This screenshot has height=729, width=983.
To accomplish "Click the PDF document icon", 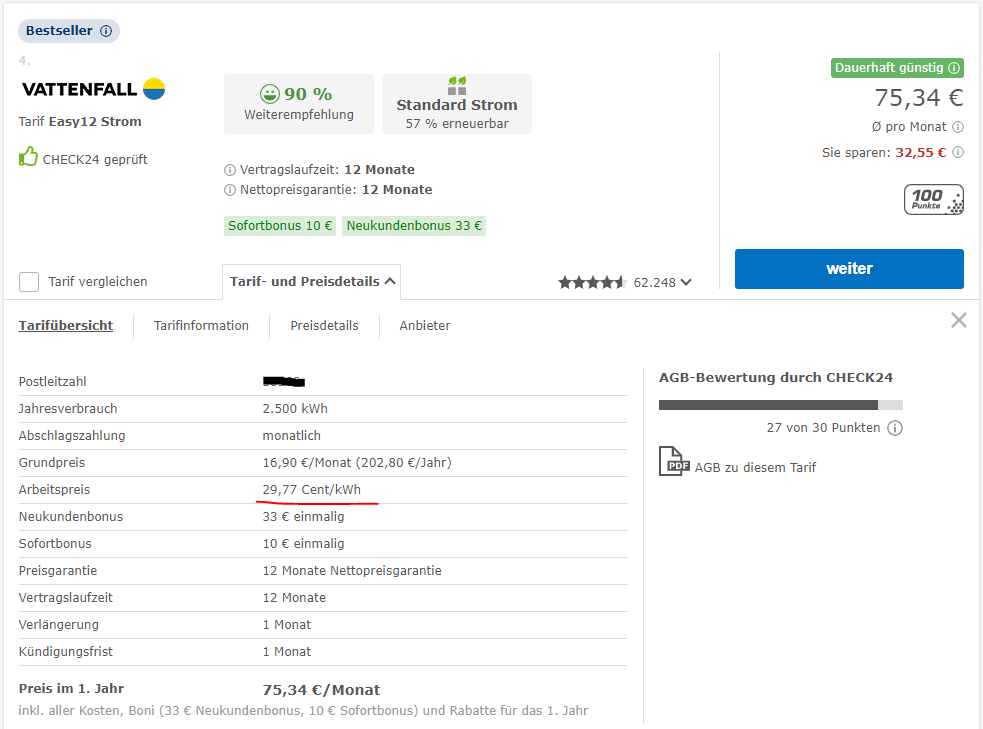I will 674,461.
